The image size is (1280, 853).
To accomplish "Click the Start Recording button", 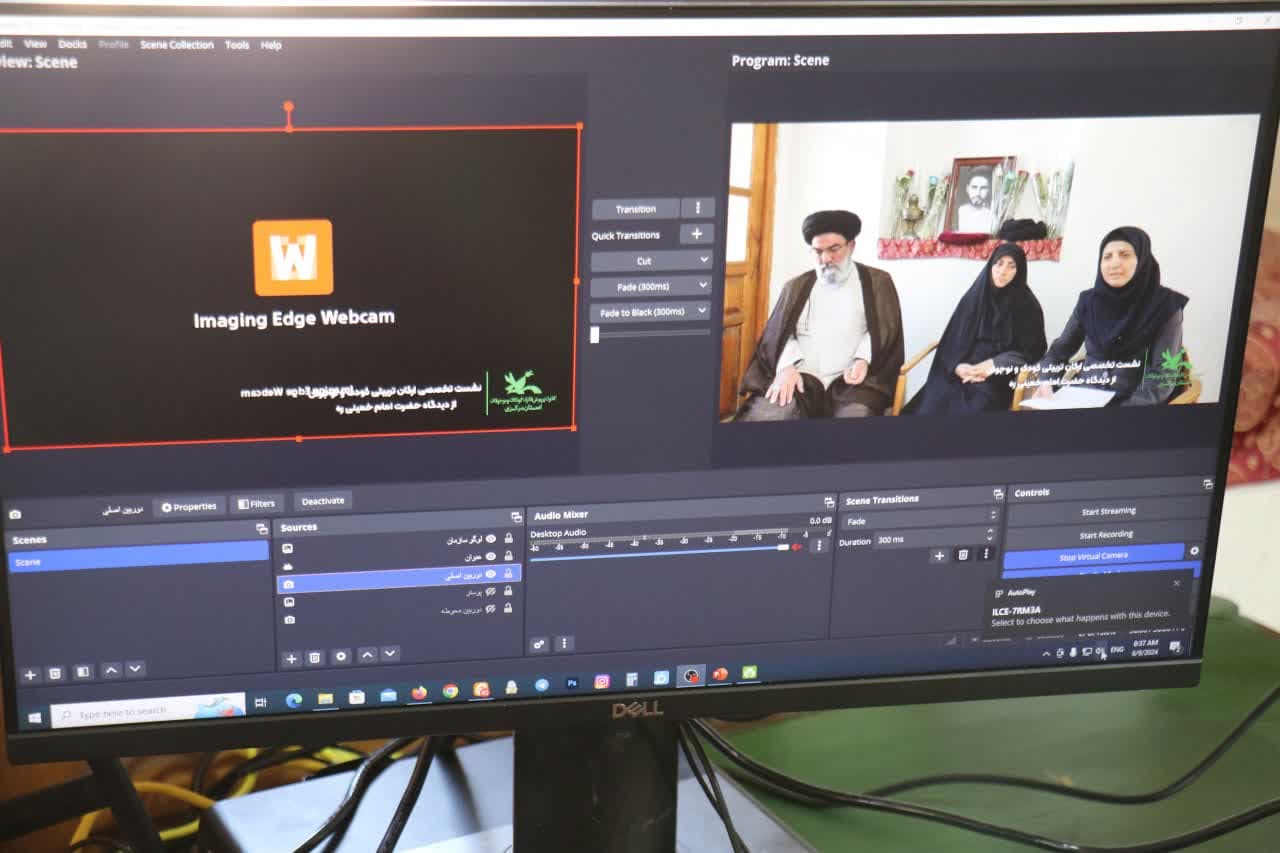I will point(1106,534).
